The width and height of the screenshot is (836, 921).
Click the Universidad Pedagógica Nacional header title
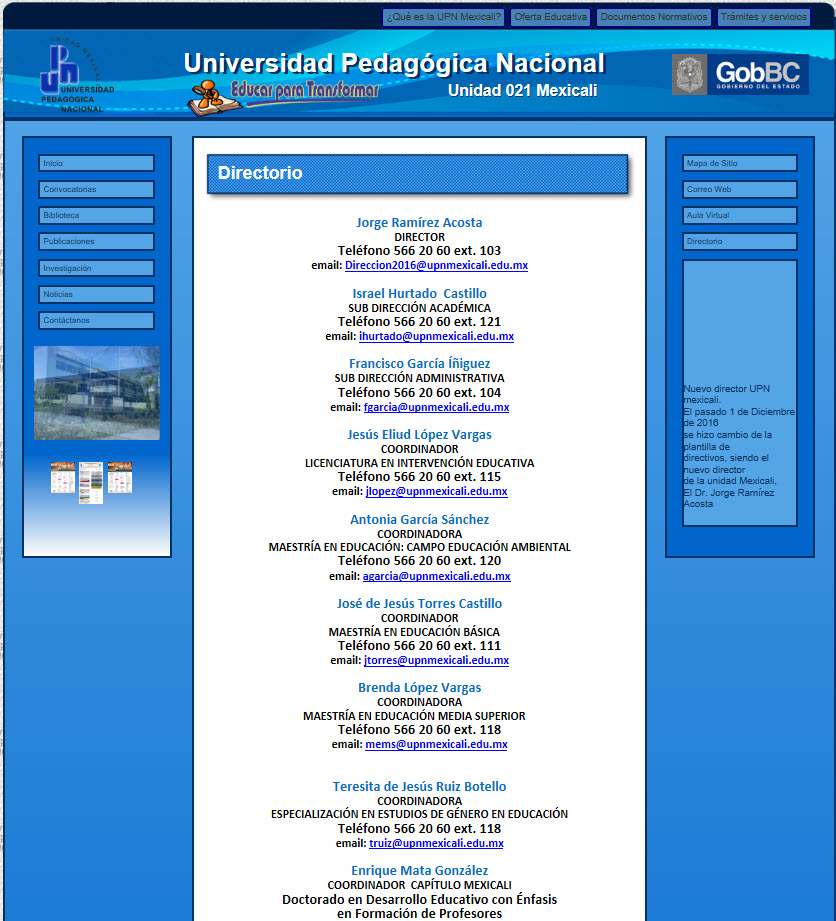pyautogui.click(x=394, y=63)
